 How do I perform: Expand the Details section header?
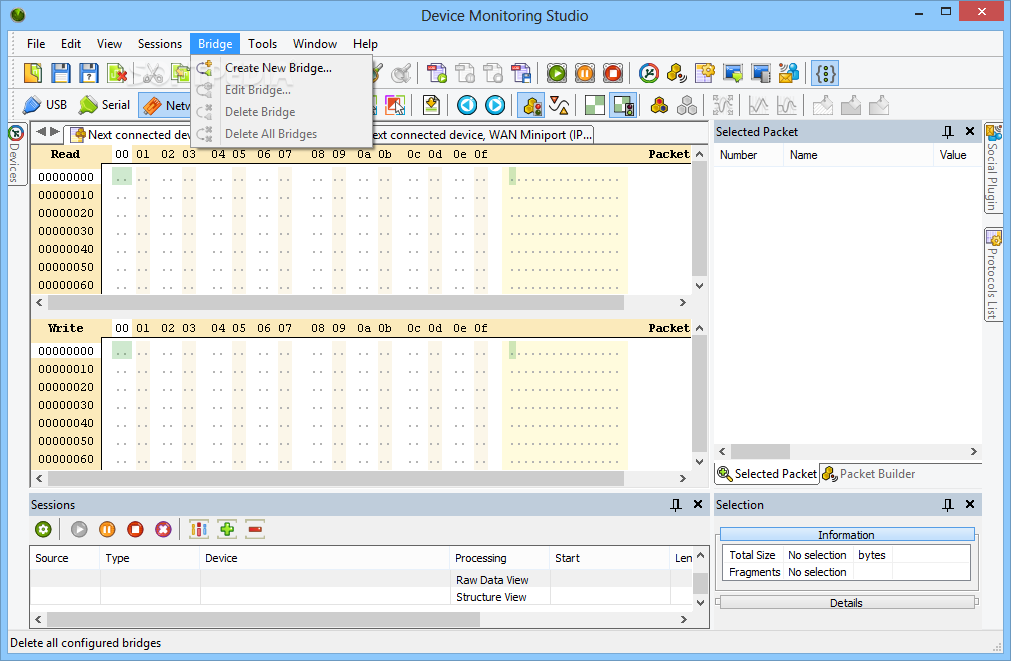point(847,602)
